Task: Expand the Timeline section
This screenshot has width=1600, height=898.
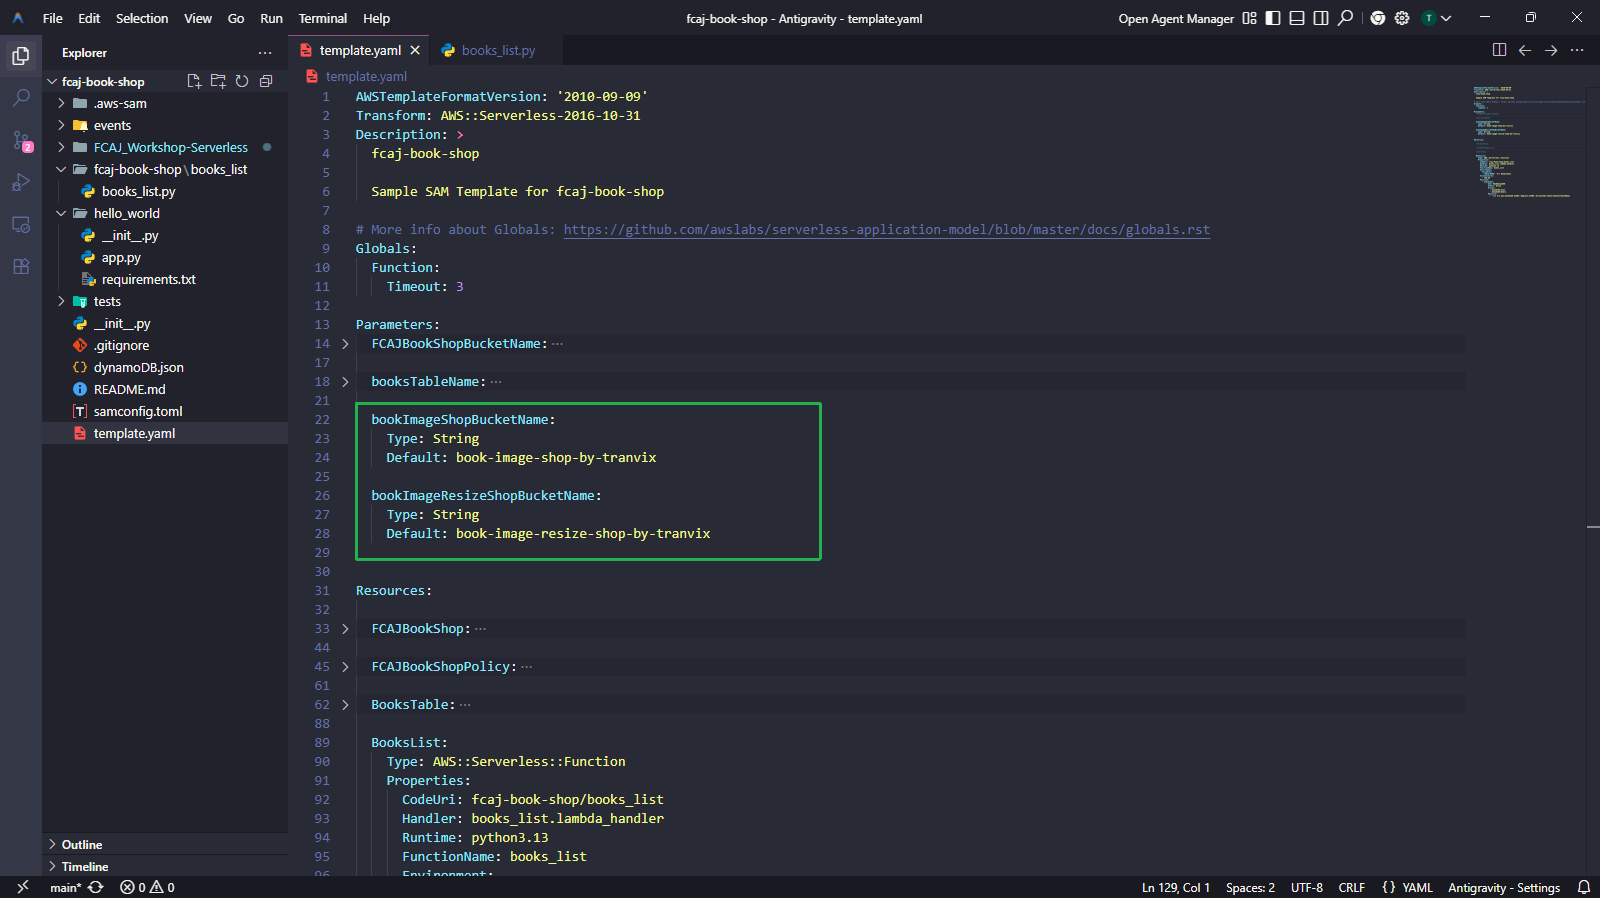Action: [x=165, y=866]
